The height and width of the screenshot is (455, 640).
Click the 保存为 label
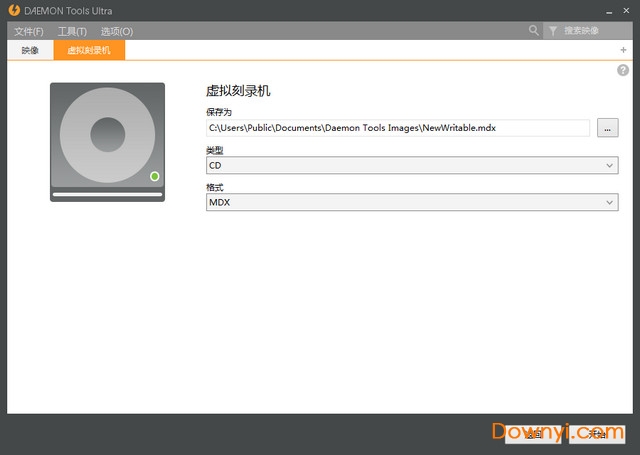coord(219,112)
